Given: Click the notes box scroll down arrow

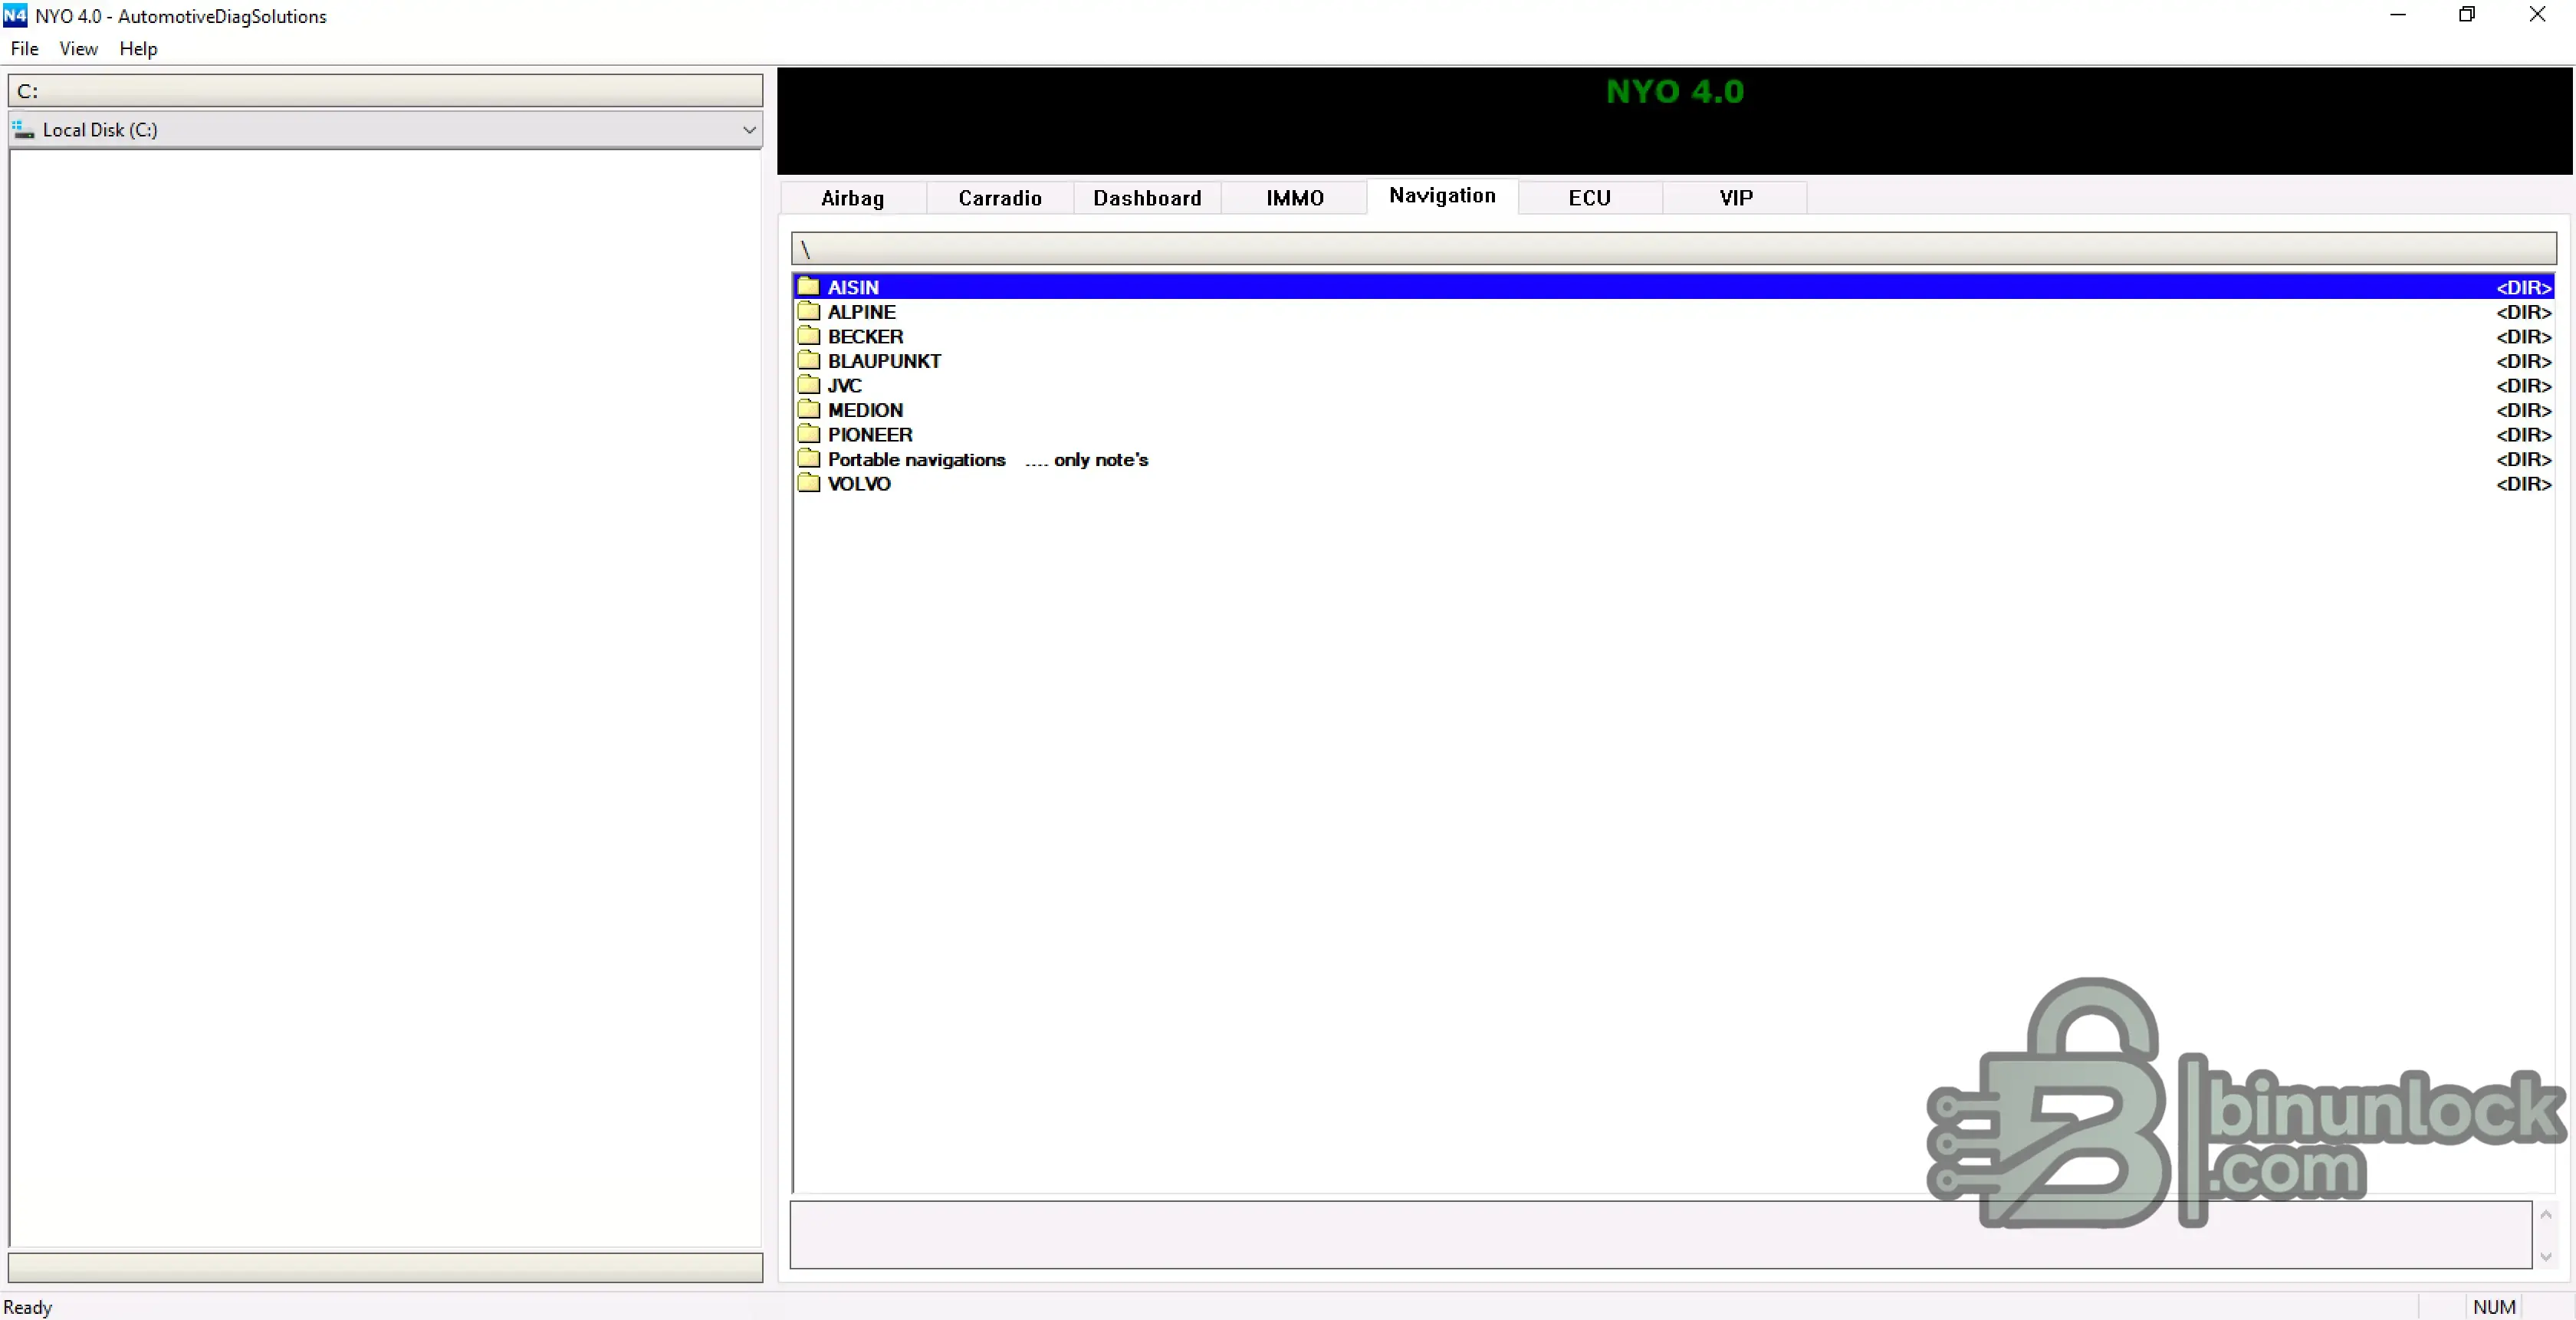Looking at the screenshot, I should pos(2545,1256).
